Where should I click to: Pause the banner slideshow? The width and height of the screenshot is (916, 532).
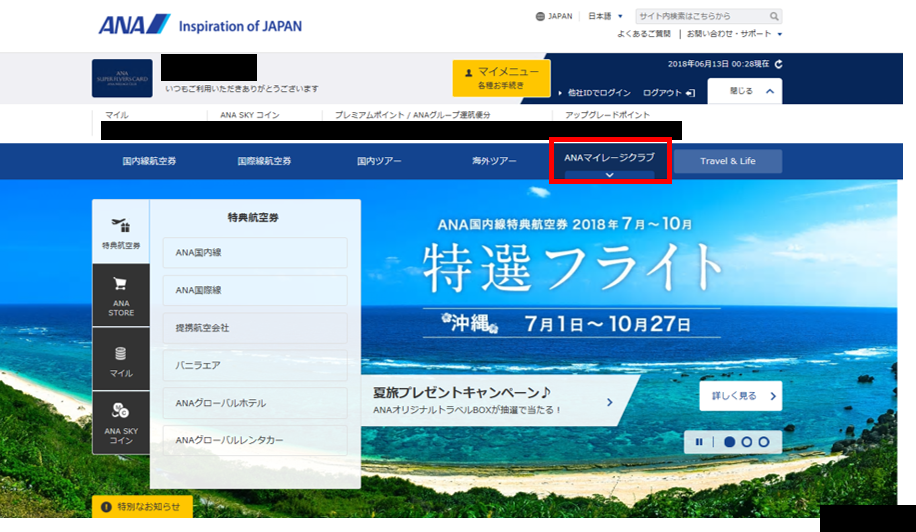click(699, 442)
